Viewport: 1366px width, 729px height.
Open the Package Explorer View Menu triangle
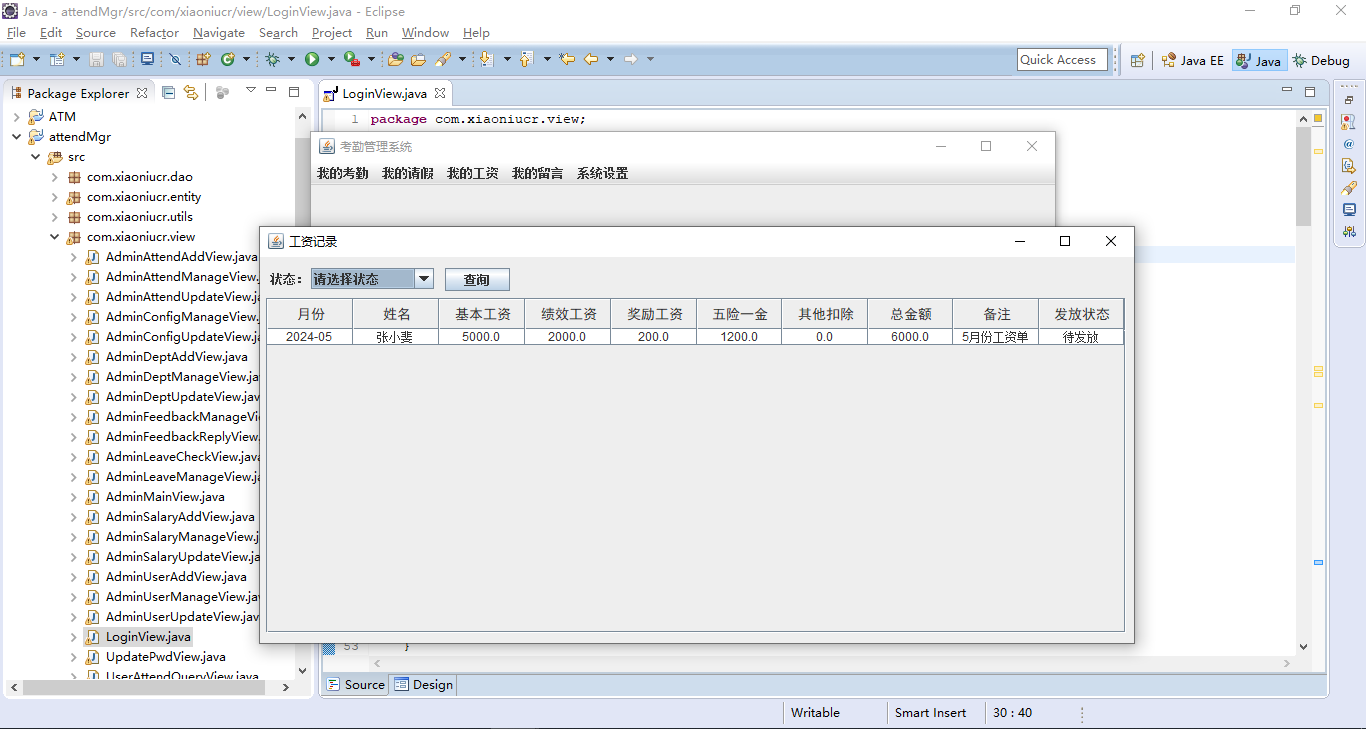click(251, 91)
